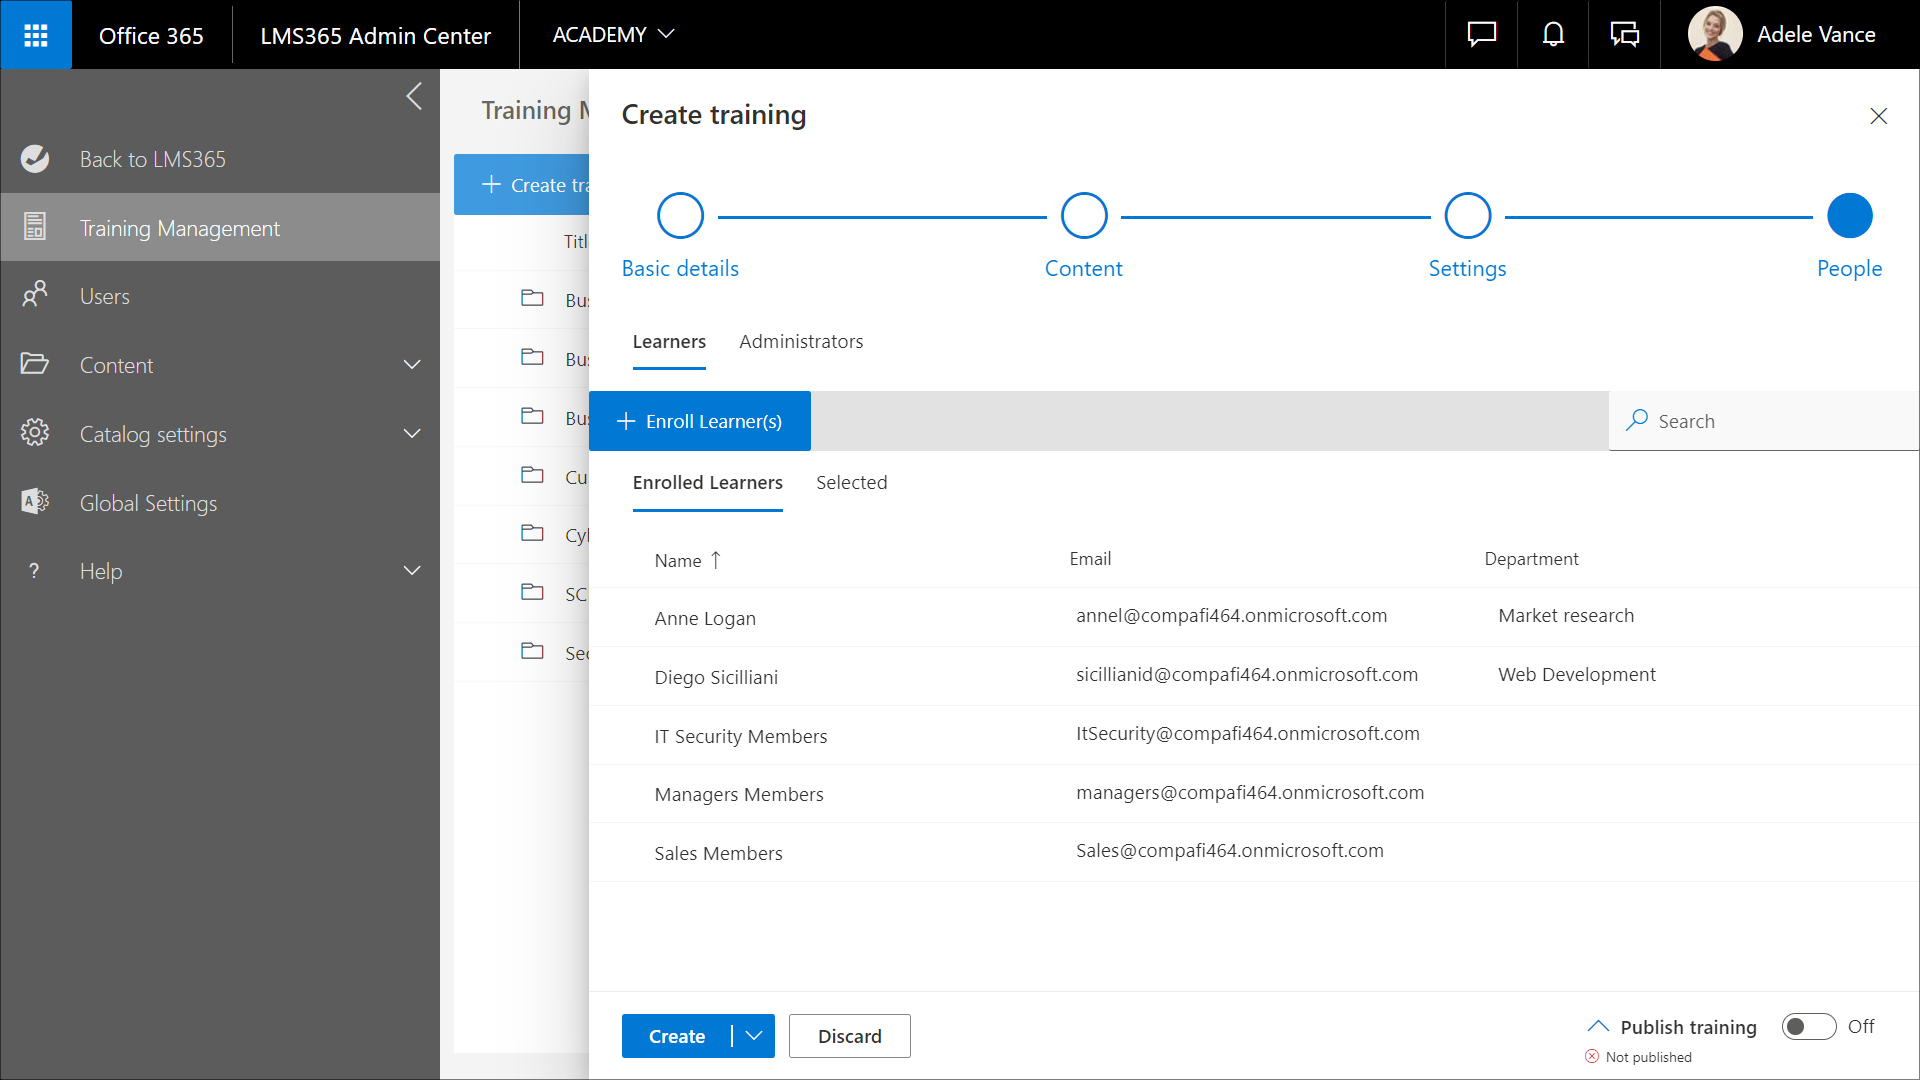Click the Enroll Learner(s) button
The width and height of the screenshot is (1920, 1080).
[x=700, y=421]
